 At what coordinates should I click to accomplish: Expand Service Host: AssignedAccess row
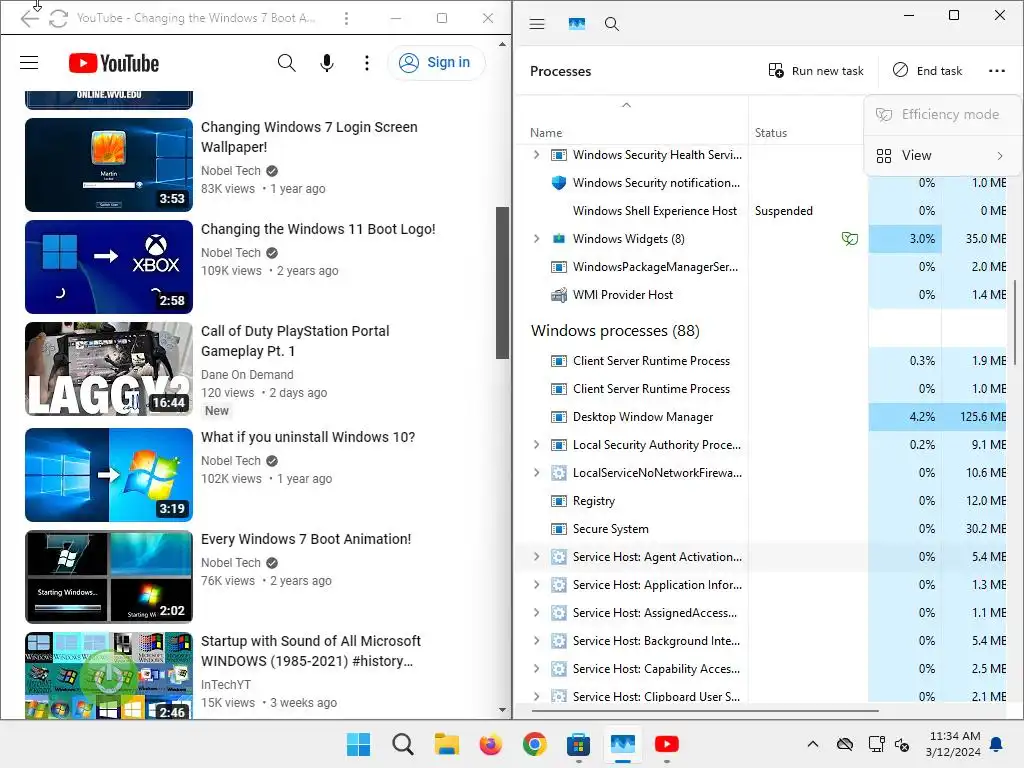pyautogui.click(x=536, y=613)
